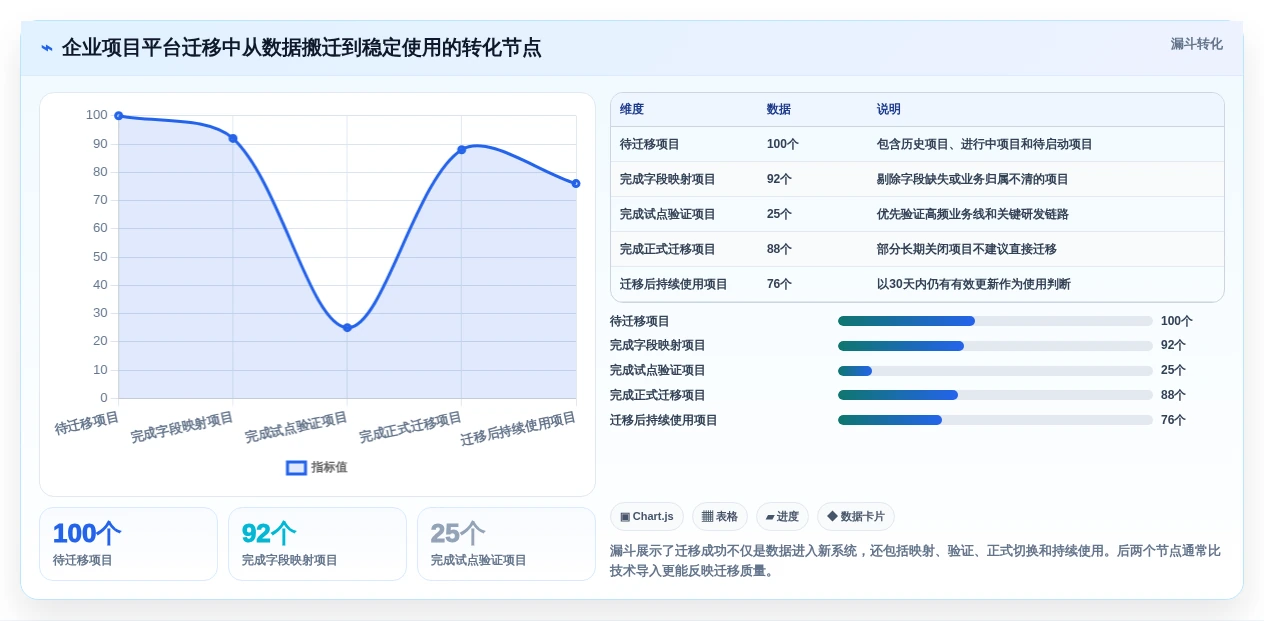Click the page title 企业项目平台迁移中从数据搬迁到稳定使用的转化节点
Viewport: 1264px width, 621px height.
coord(301,48)
